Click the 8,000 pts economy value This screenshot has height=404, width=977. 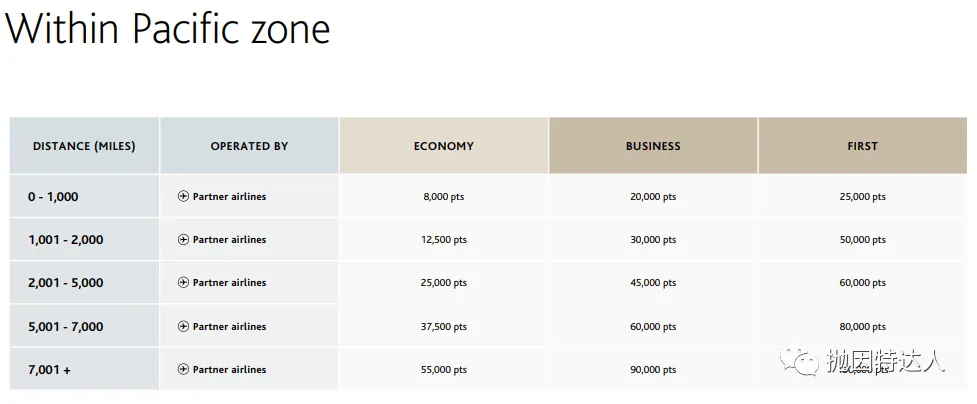tap(444, 197)
